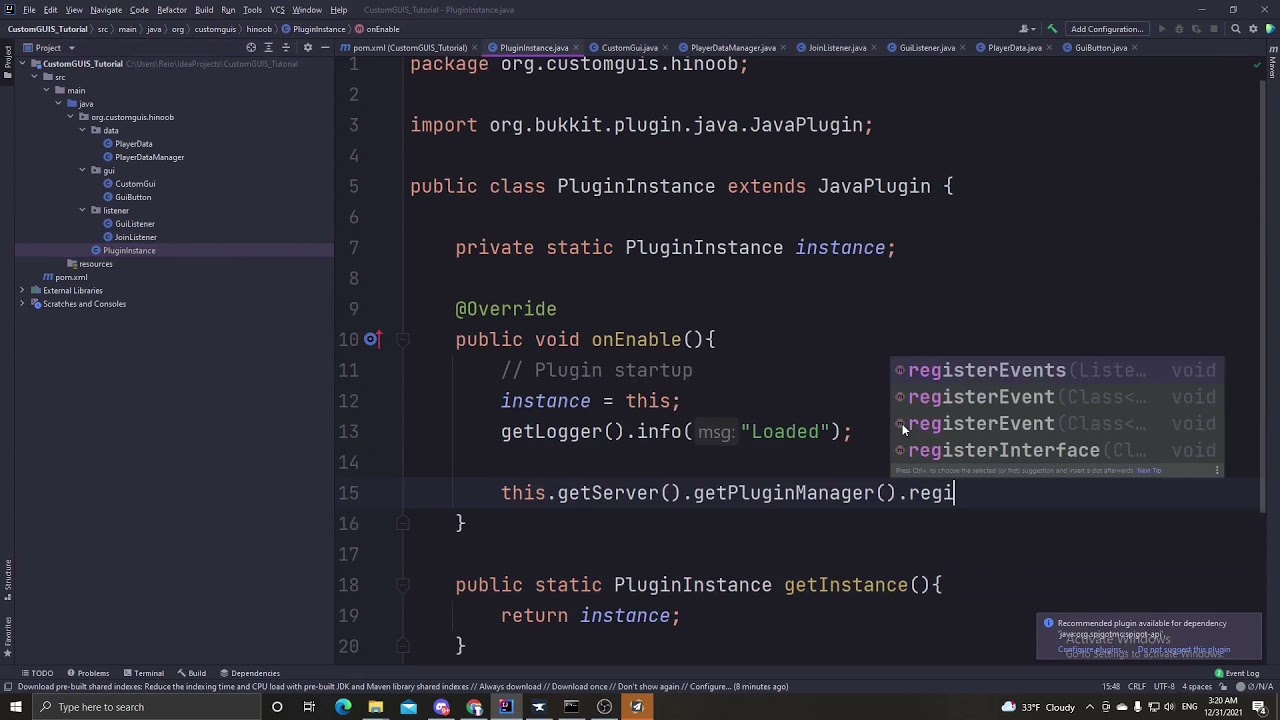Collapse the data package arrow
Screen dimensions: 1280x720
pos(82,130)
